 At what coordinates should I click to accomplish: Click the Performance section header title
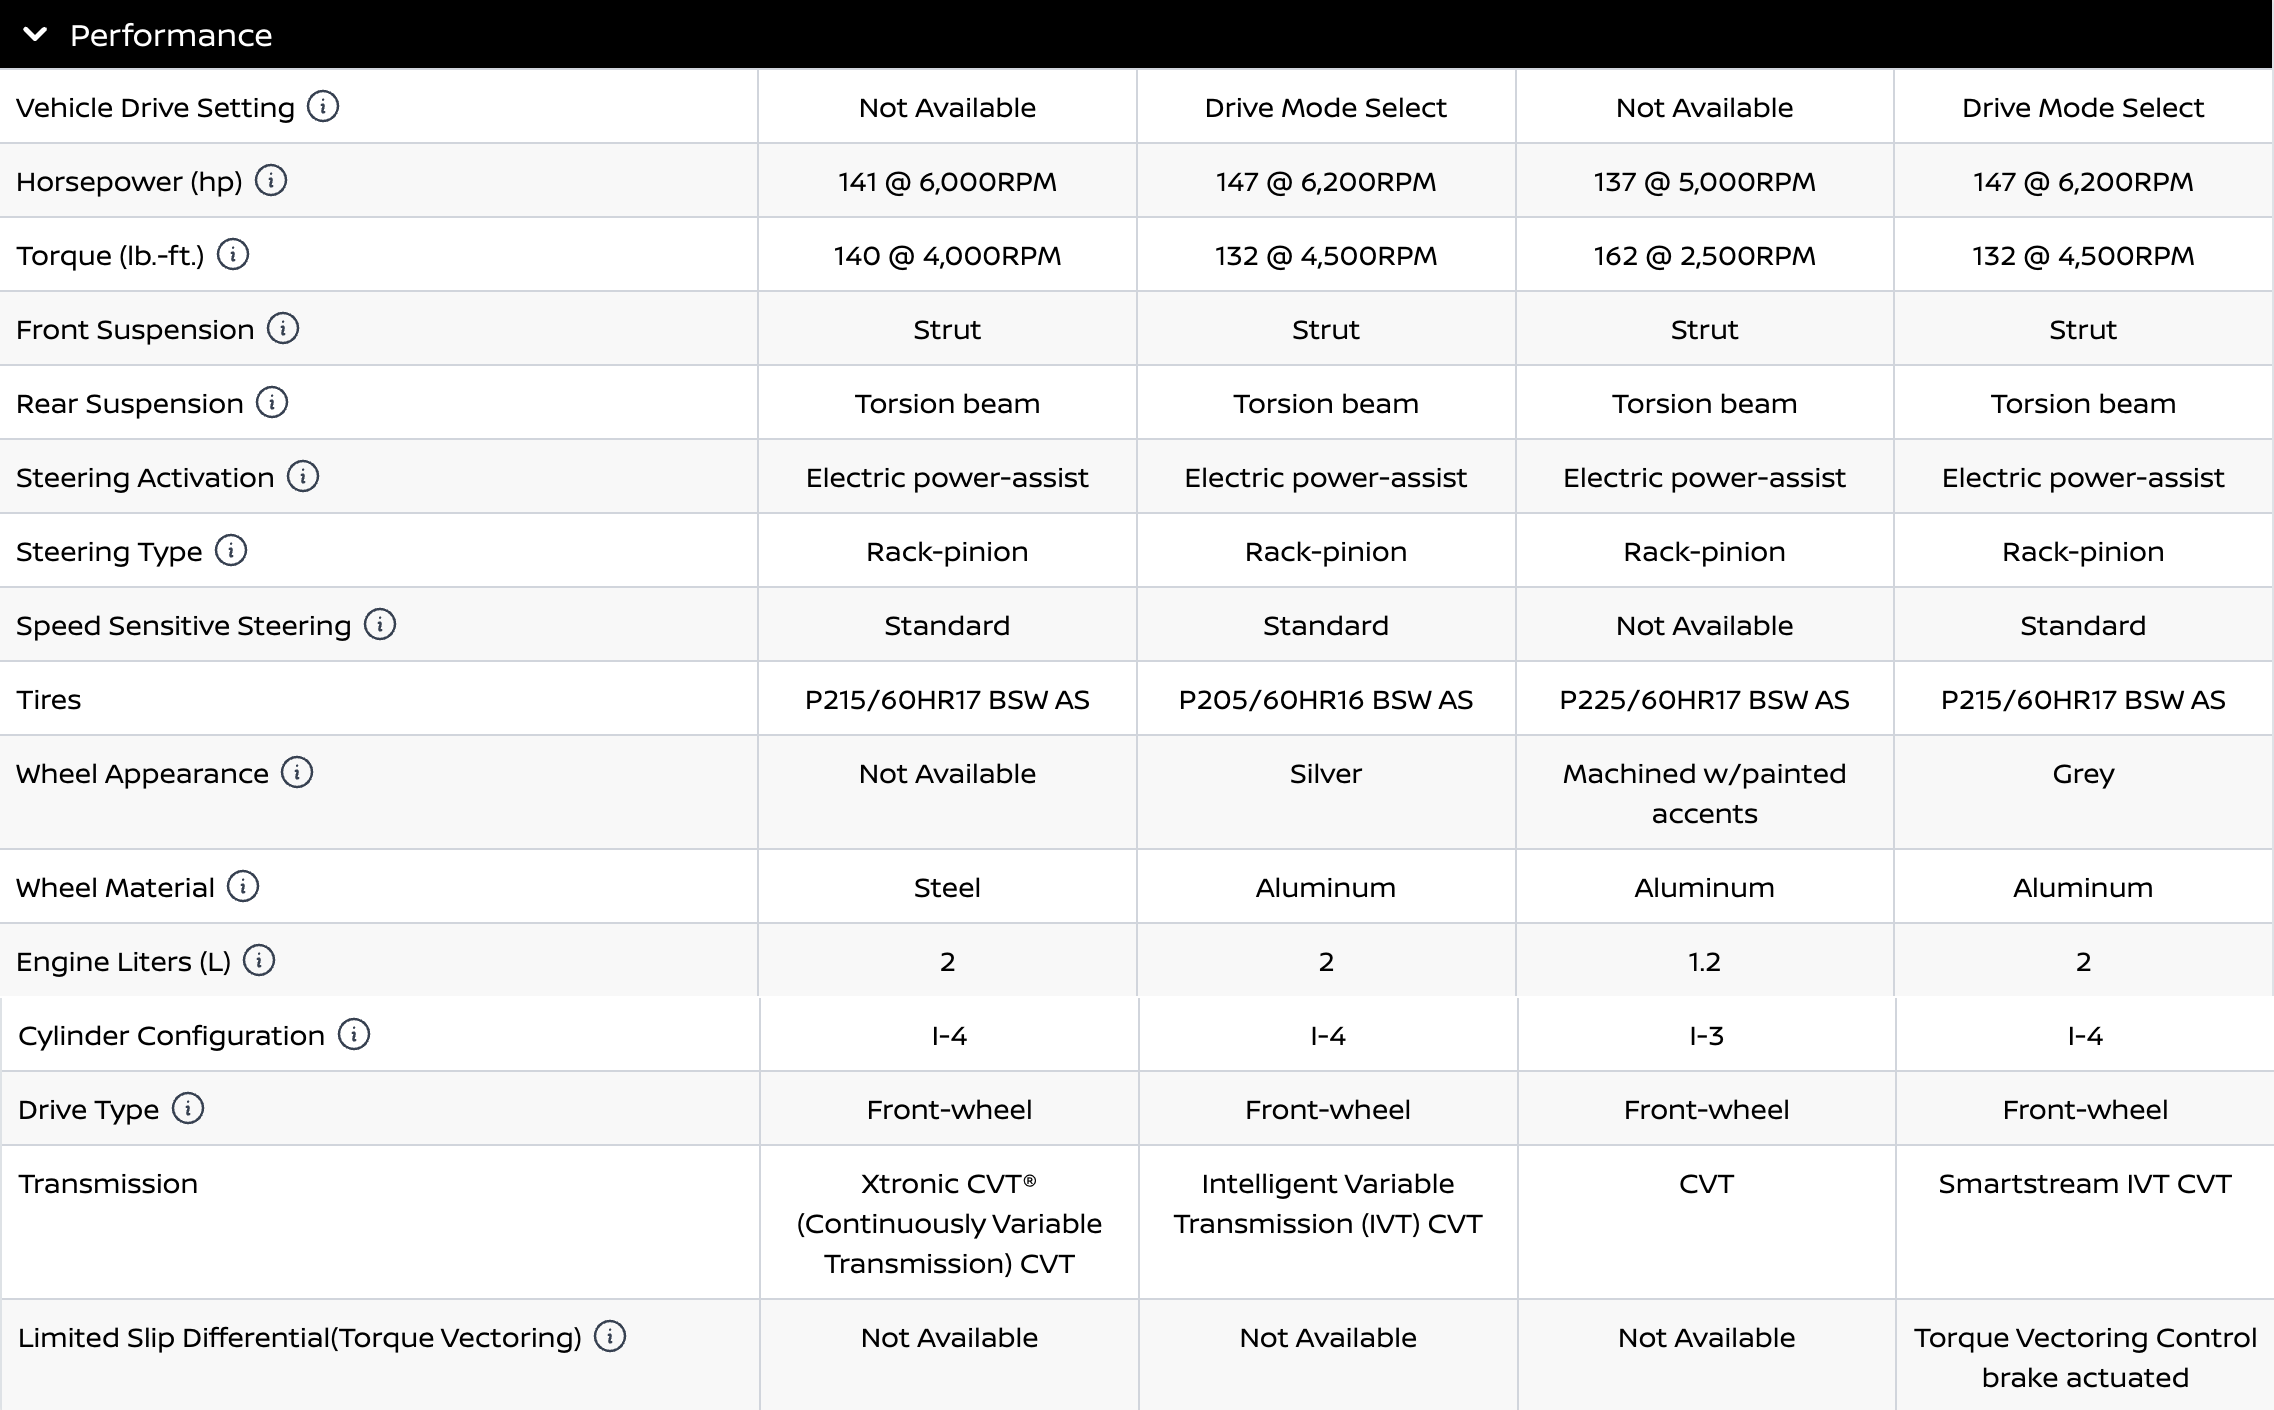point(171,36)
